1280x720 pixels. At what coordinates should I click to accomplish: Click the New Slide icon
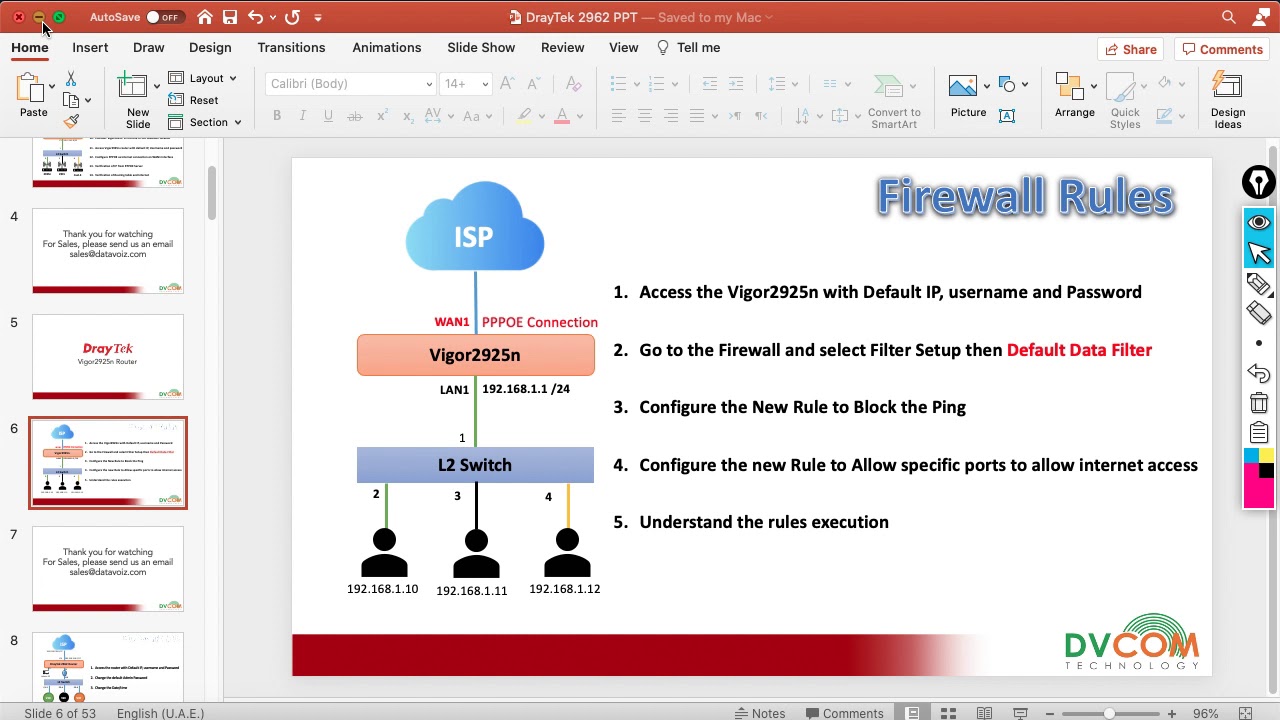point(134,86)
